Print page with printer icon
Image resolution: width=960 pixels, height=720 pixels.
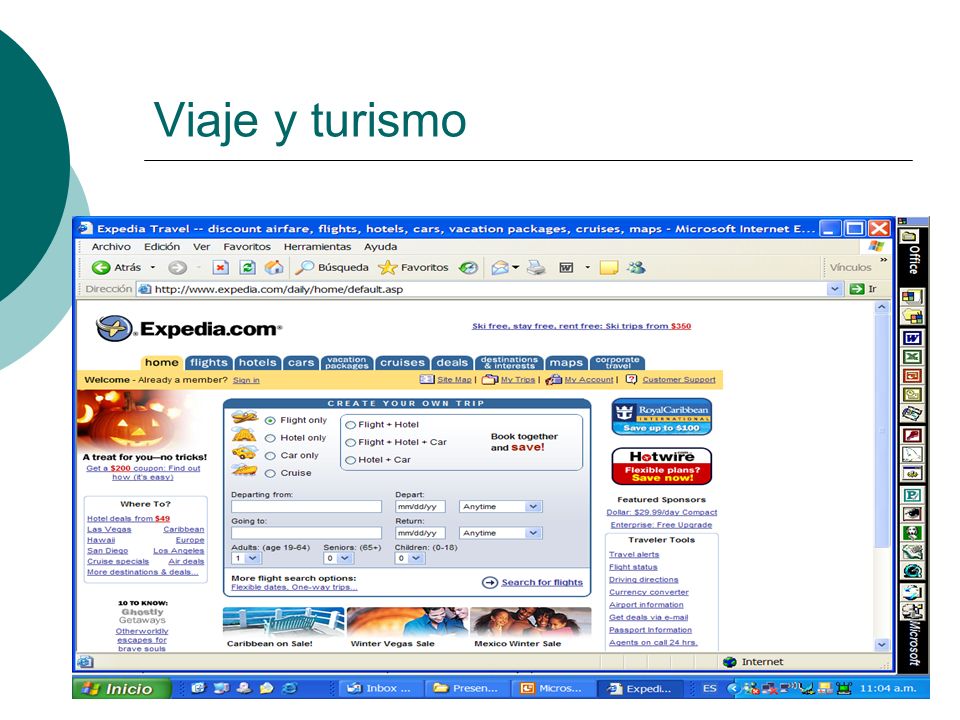[536, 268]
